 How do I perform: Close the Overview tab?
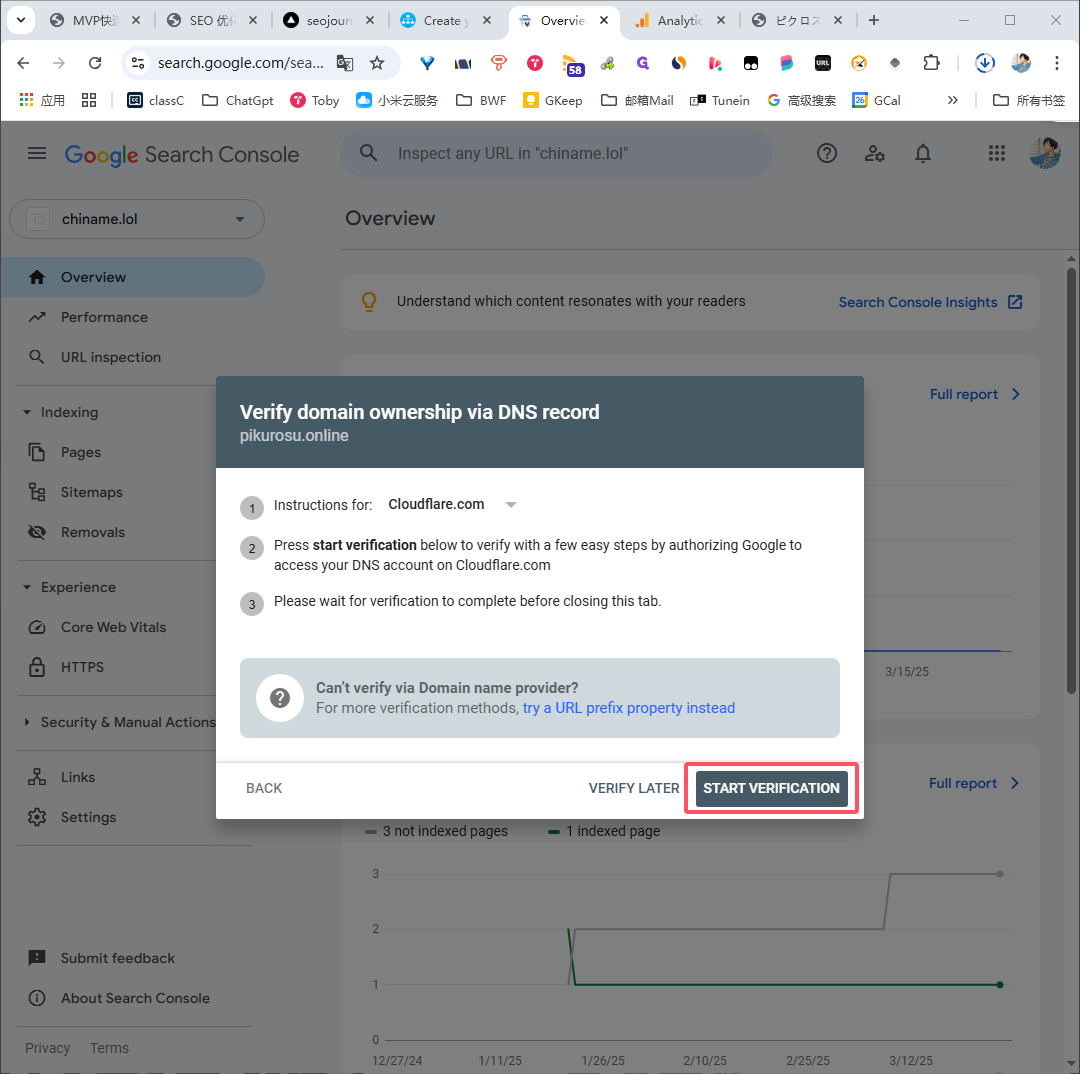pos(604,20)
